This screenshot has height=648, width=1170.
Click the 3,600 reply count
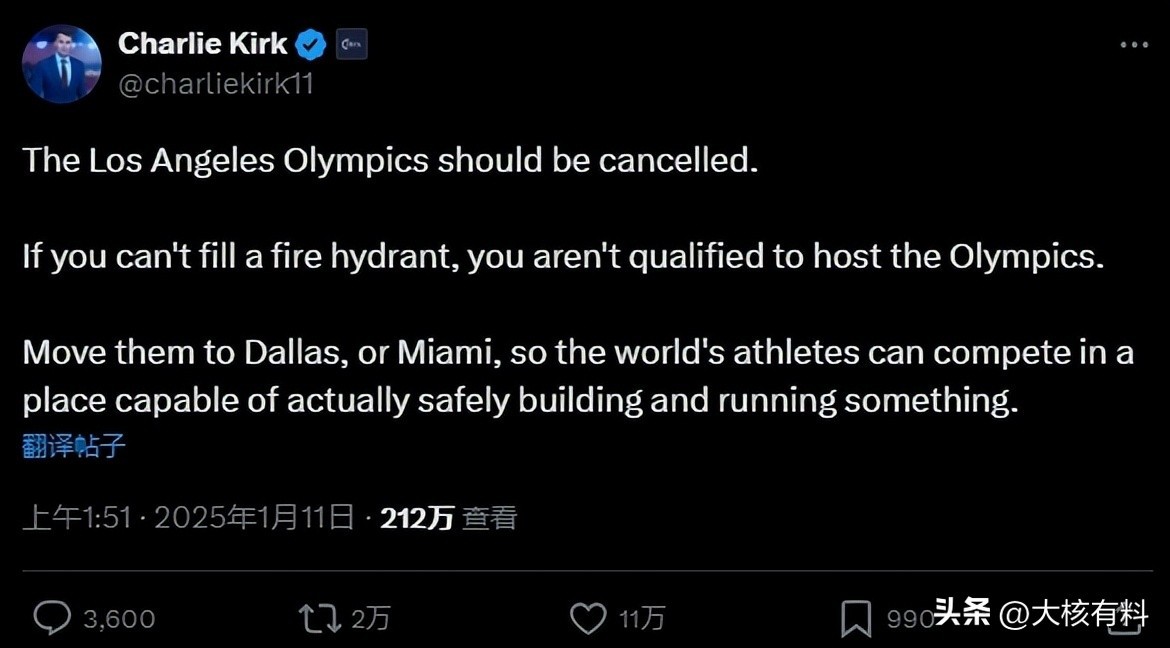click(x=119, y=619)
